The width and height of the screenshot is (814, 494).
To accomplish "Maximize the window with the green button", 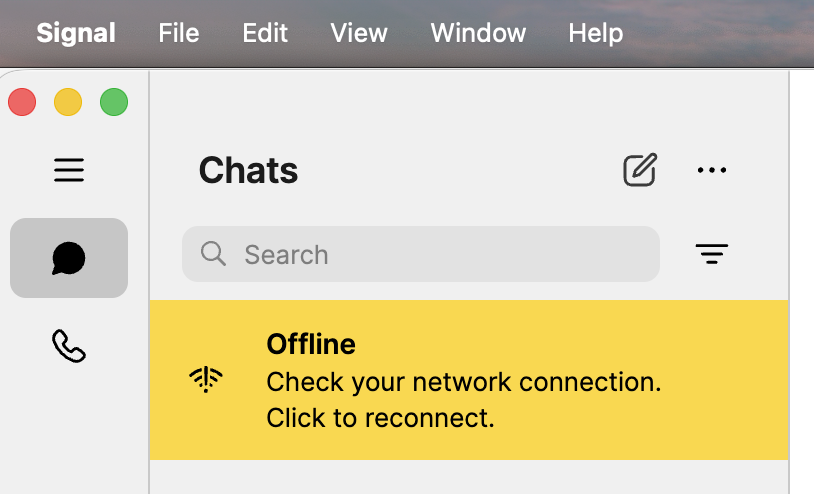I will [114, 102].
